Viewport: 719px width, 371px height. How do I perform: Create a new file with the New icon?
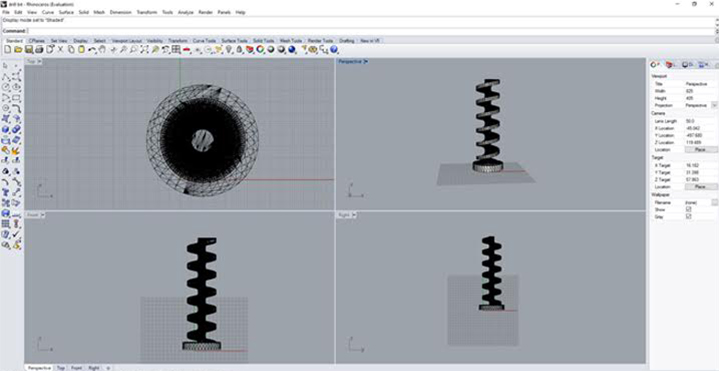click(8, 49)
